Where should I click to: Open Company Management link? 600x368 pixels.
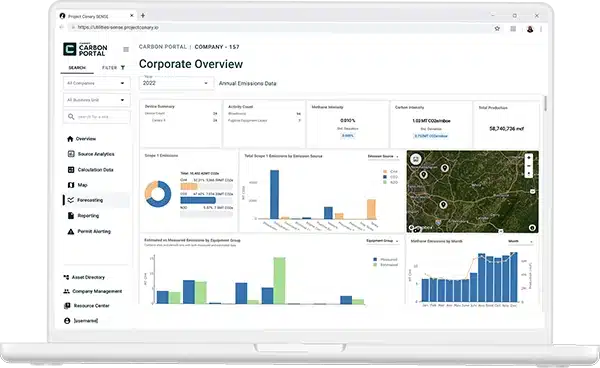97,291
